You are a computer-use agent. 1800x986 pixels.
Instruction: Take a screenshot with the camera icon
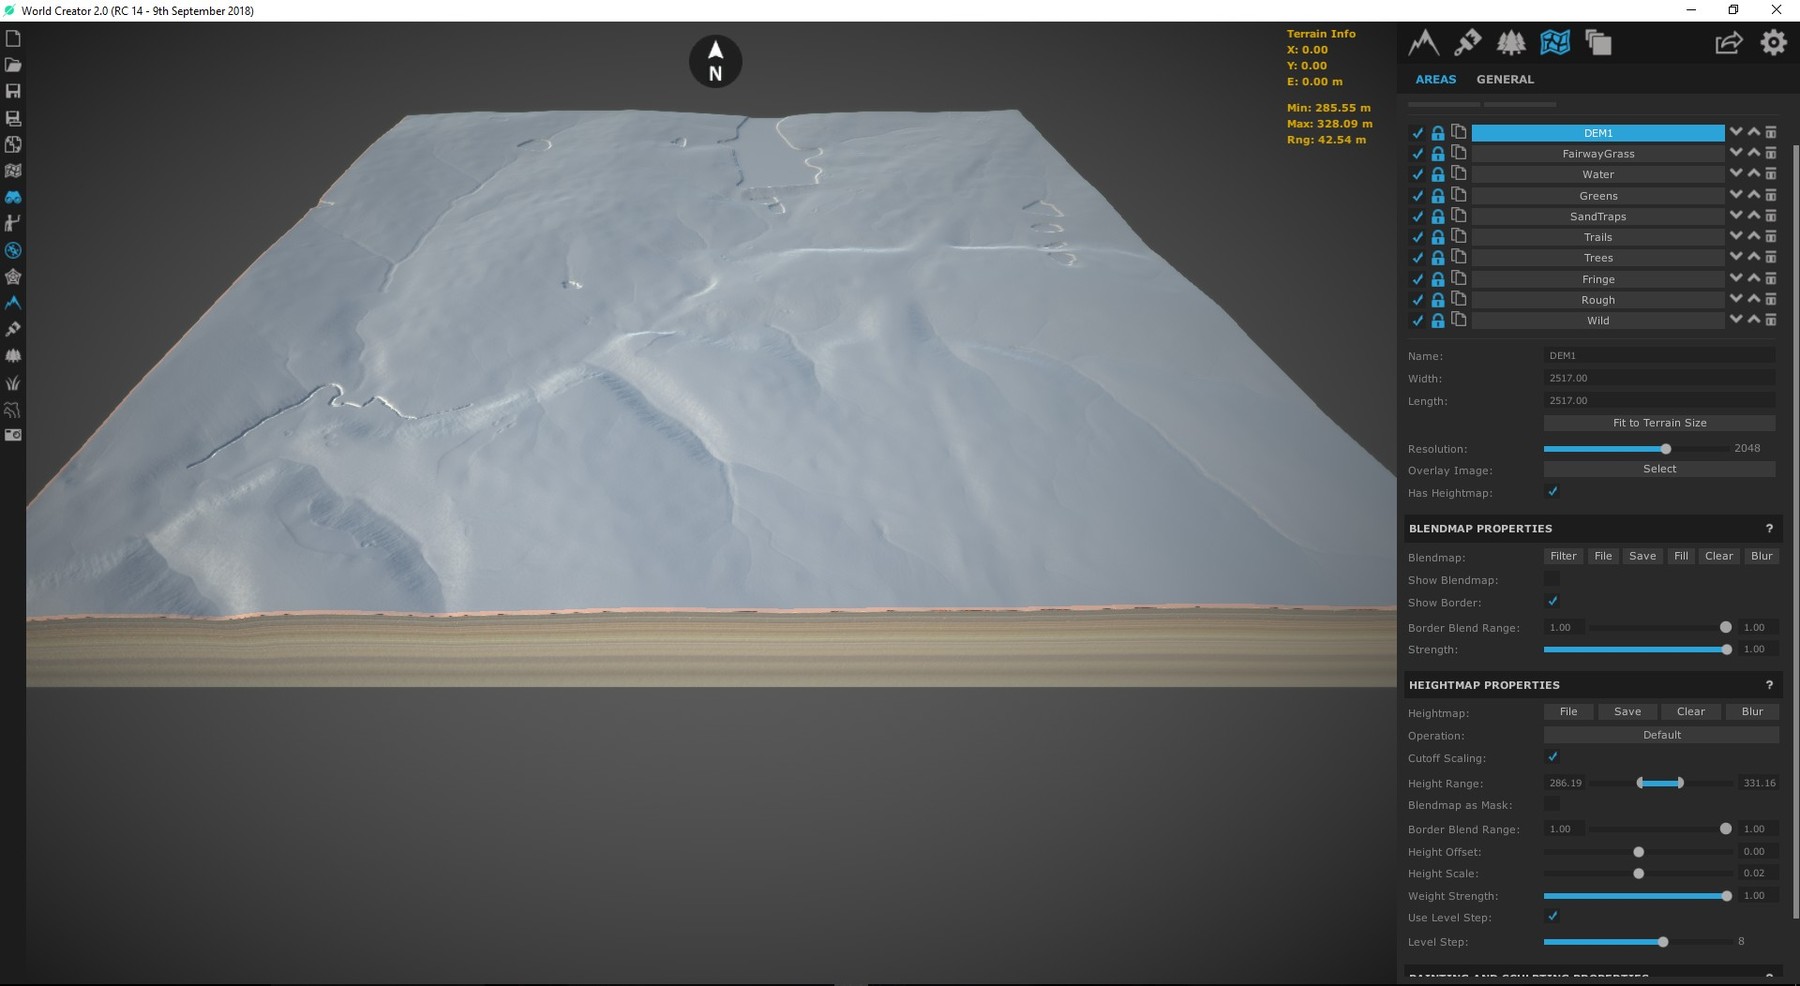(13, 435)
